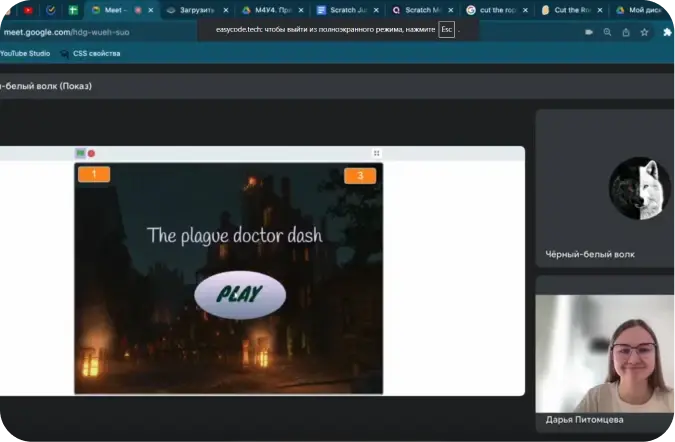
Task: Click the meet.google.com address bar
Action: (66, 32)
